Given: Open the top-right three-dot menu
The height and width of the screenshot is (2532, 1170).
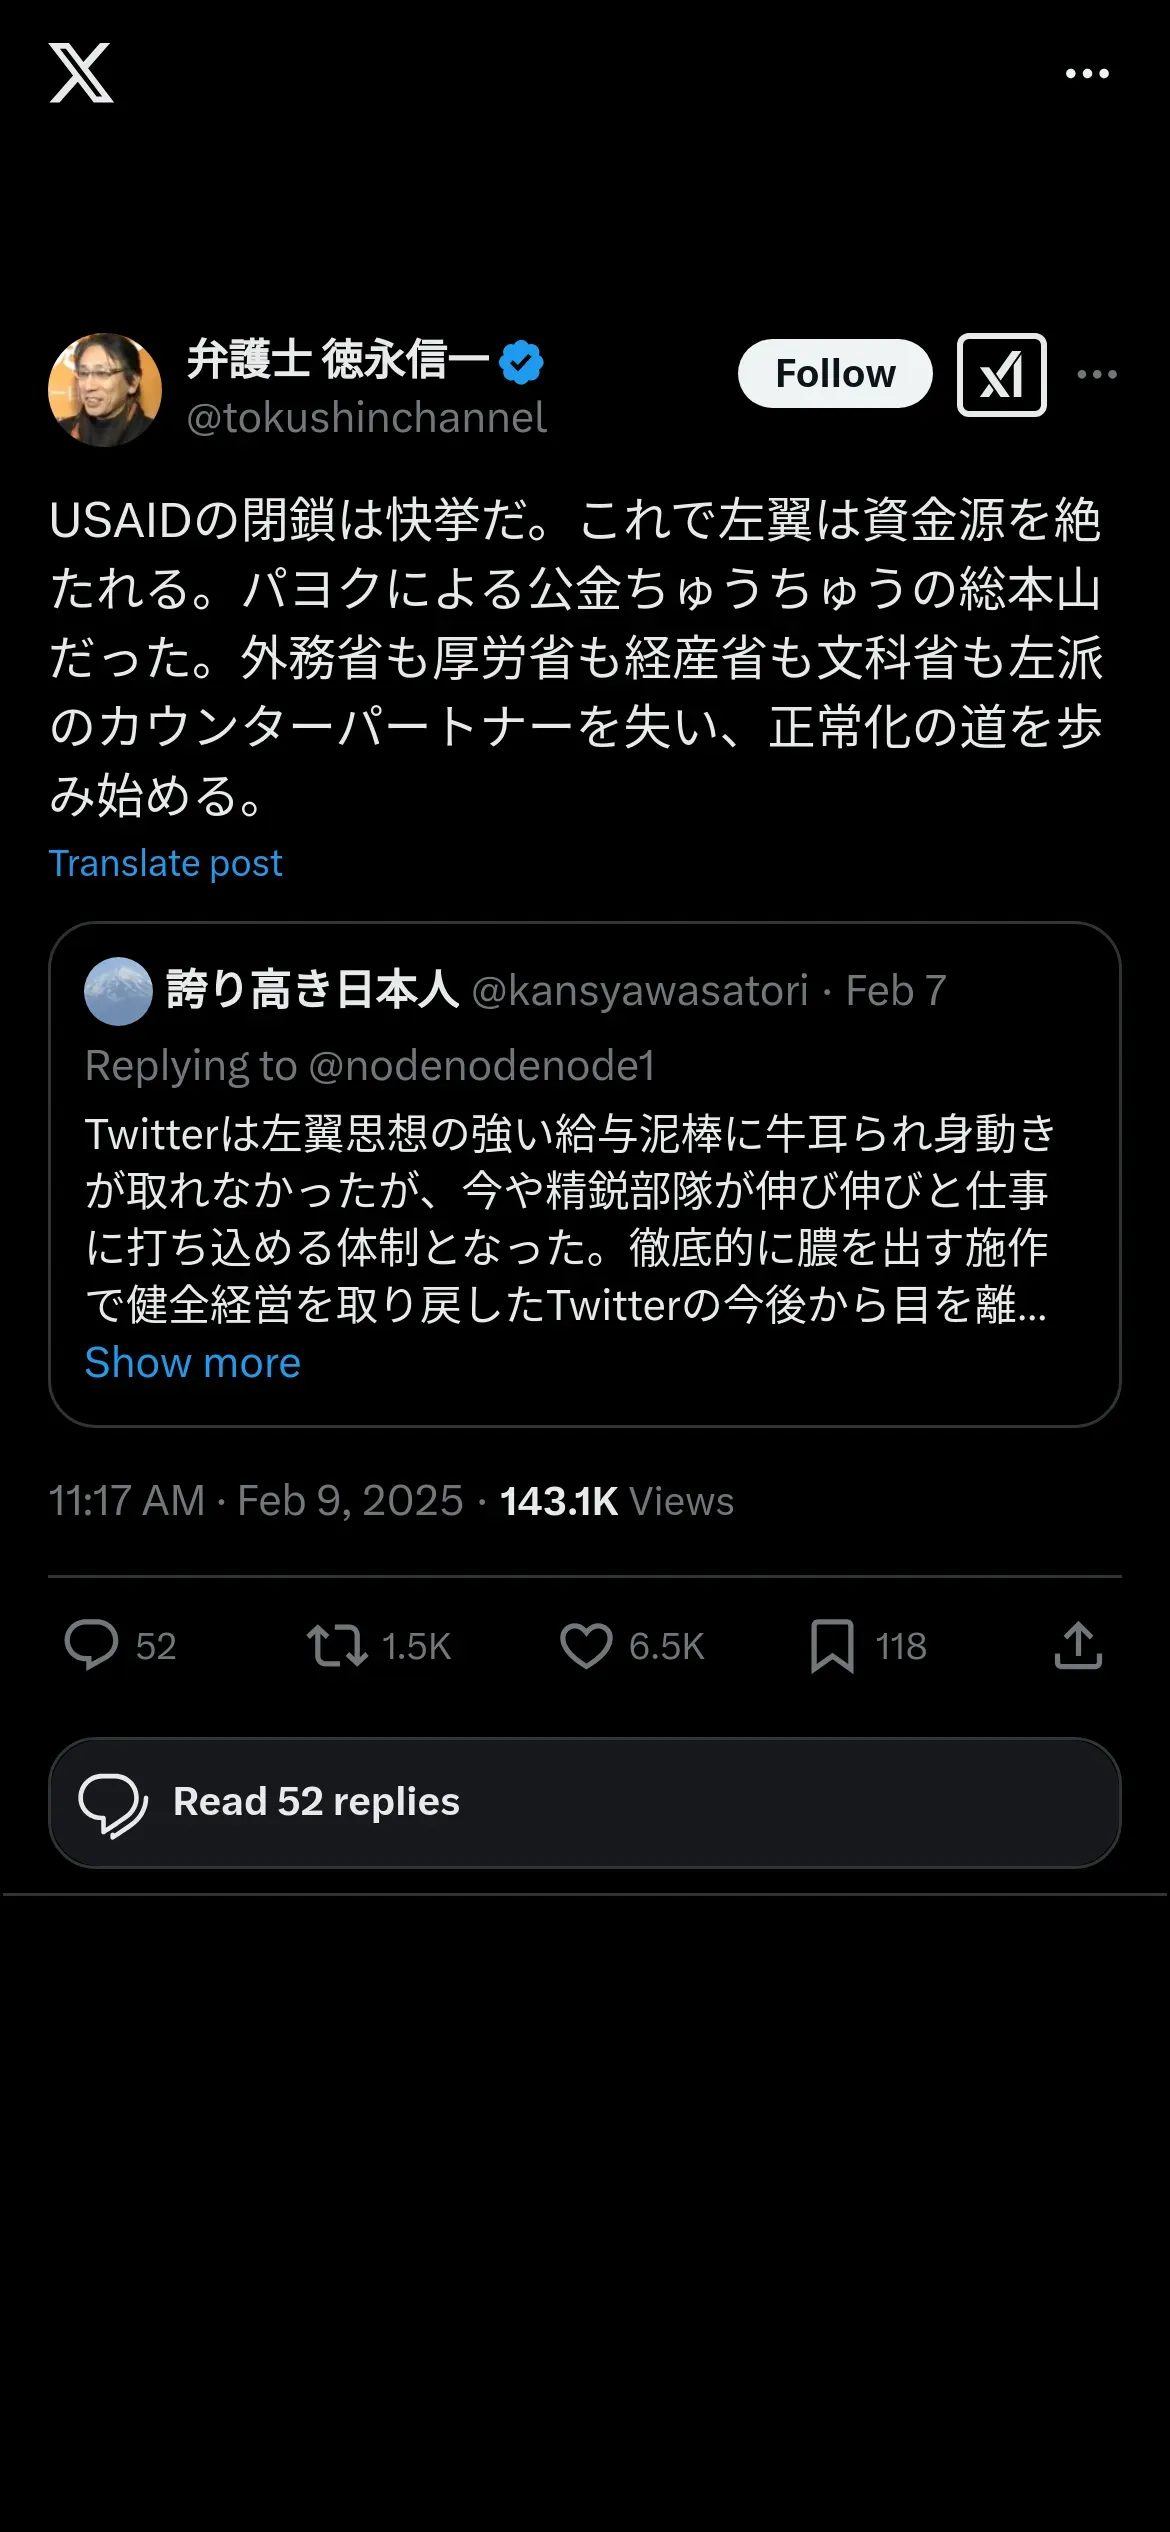Looking at the screenshot, I should [1087, 74].
